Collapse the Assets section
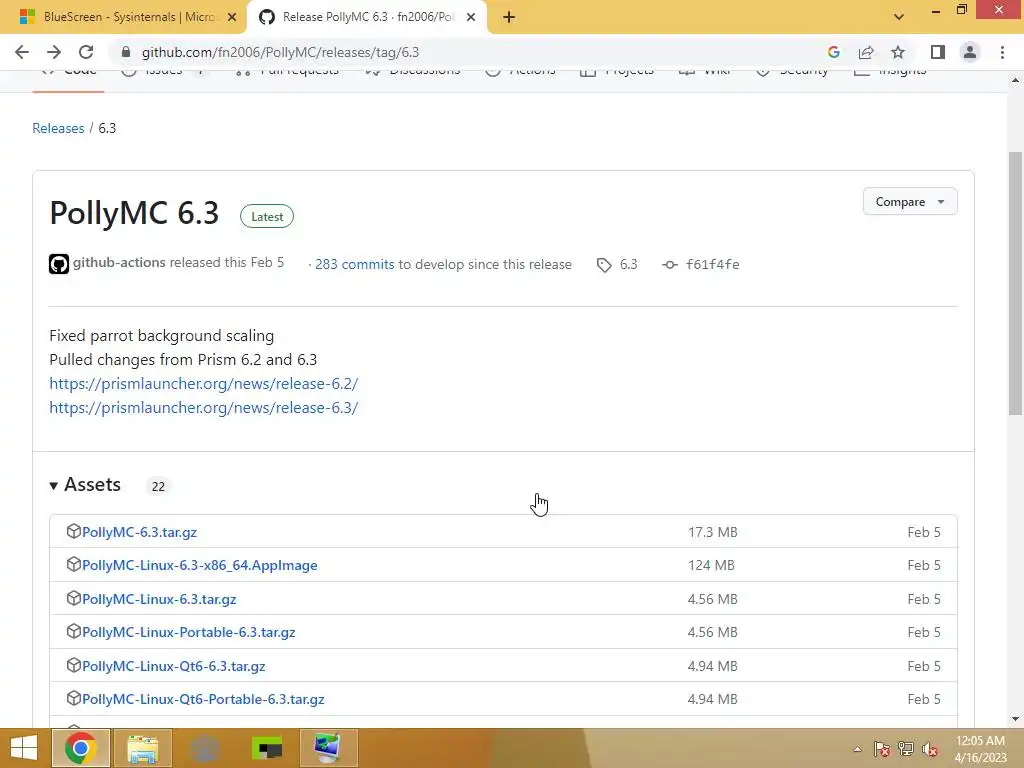This screenshot has height=768, width=1024. [85, 485]
